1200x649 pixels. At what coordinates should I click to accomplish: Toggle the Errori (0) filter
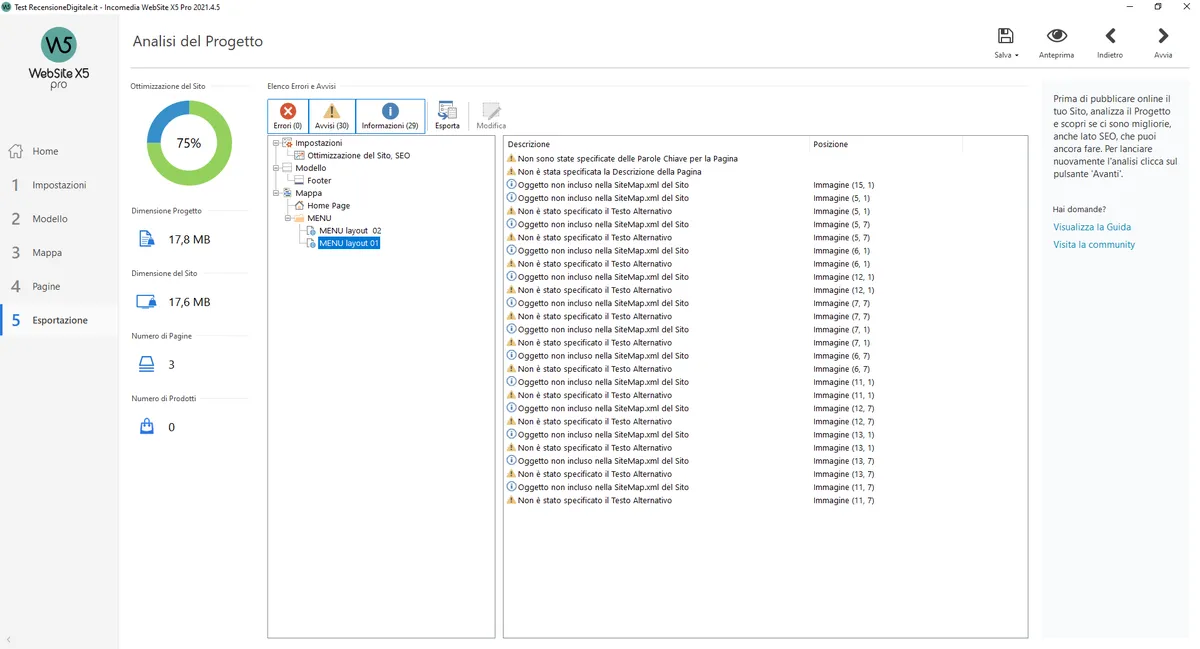[x=288, y=116]
